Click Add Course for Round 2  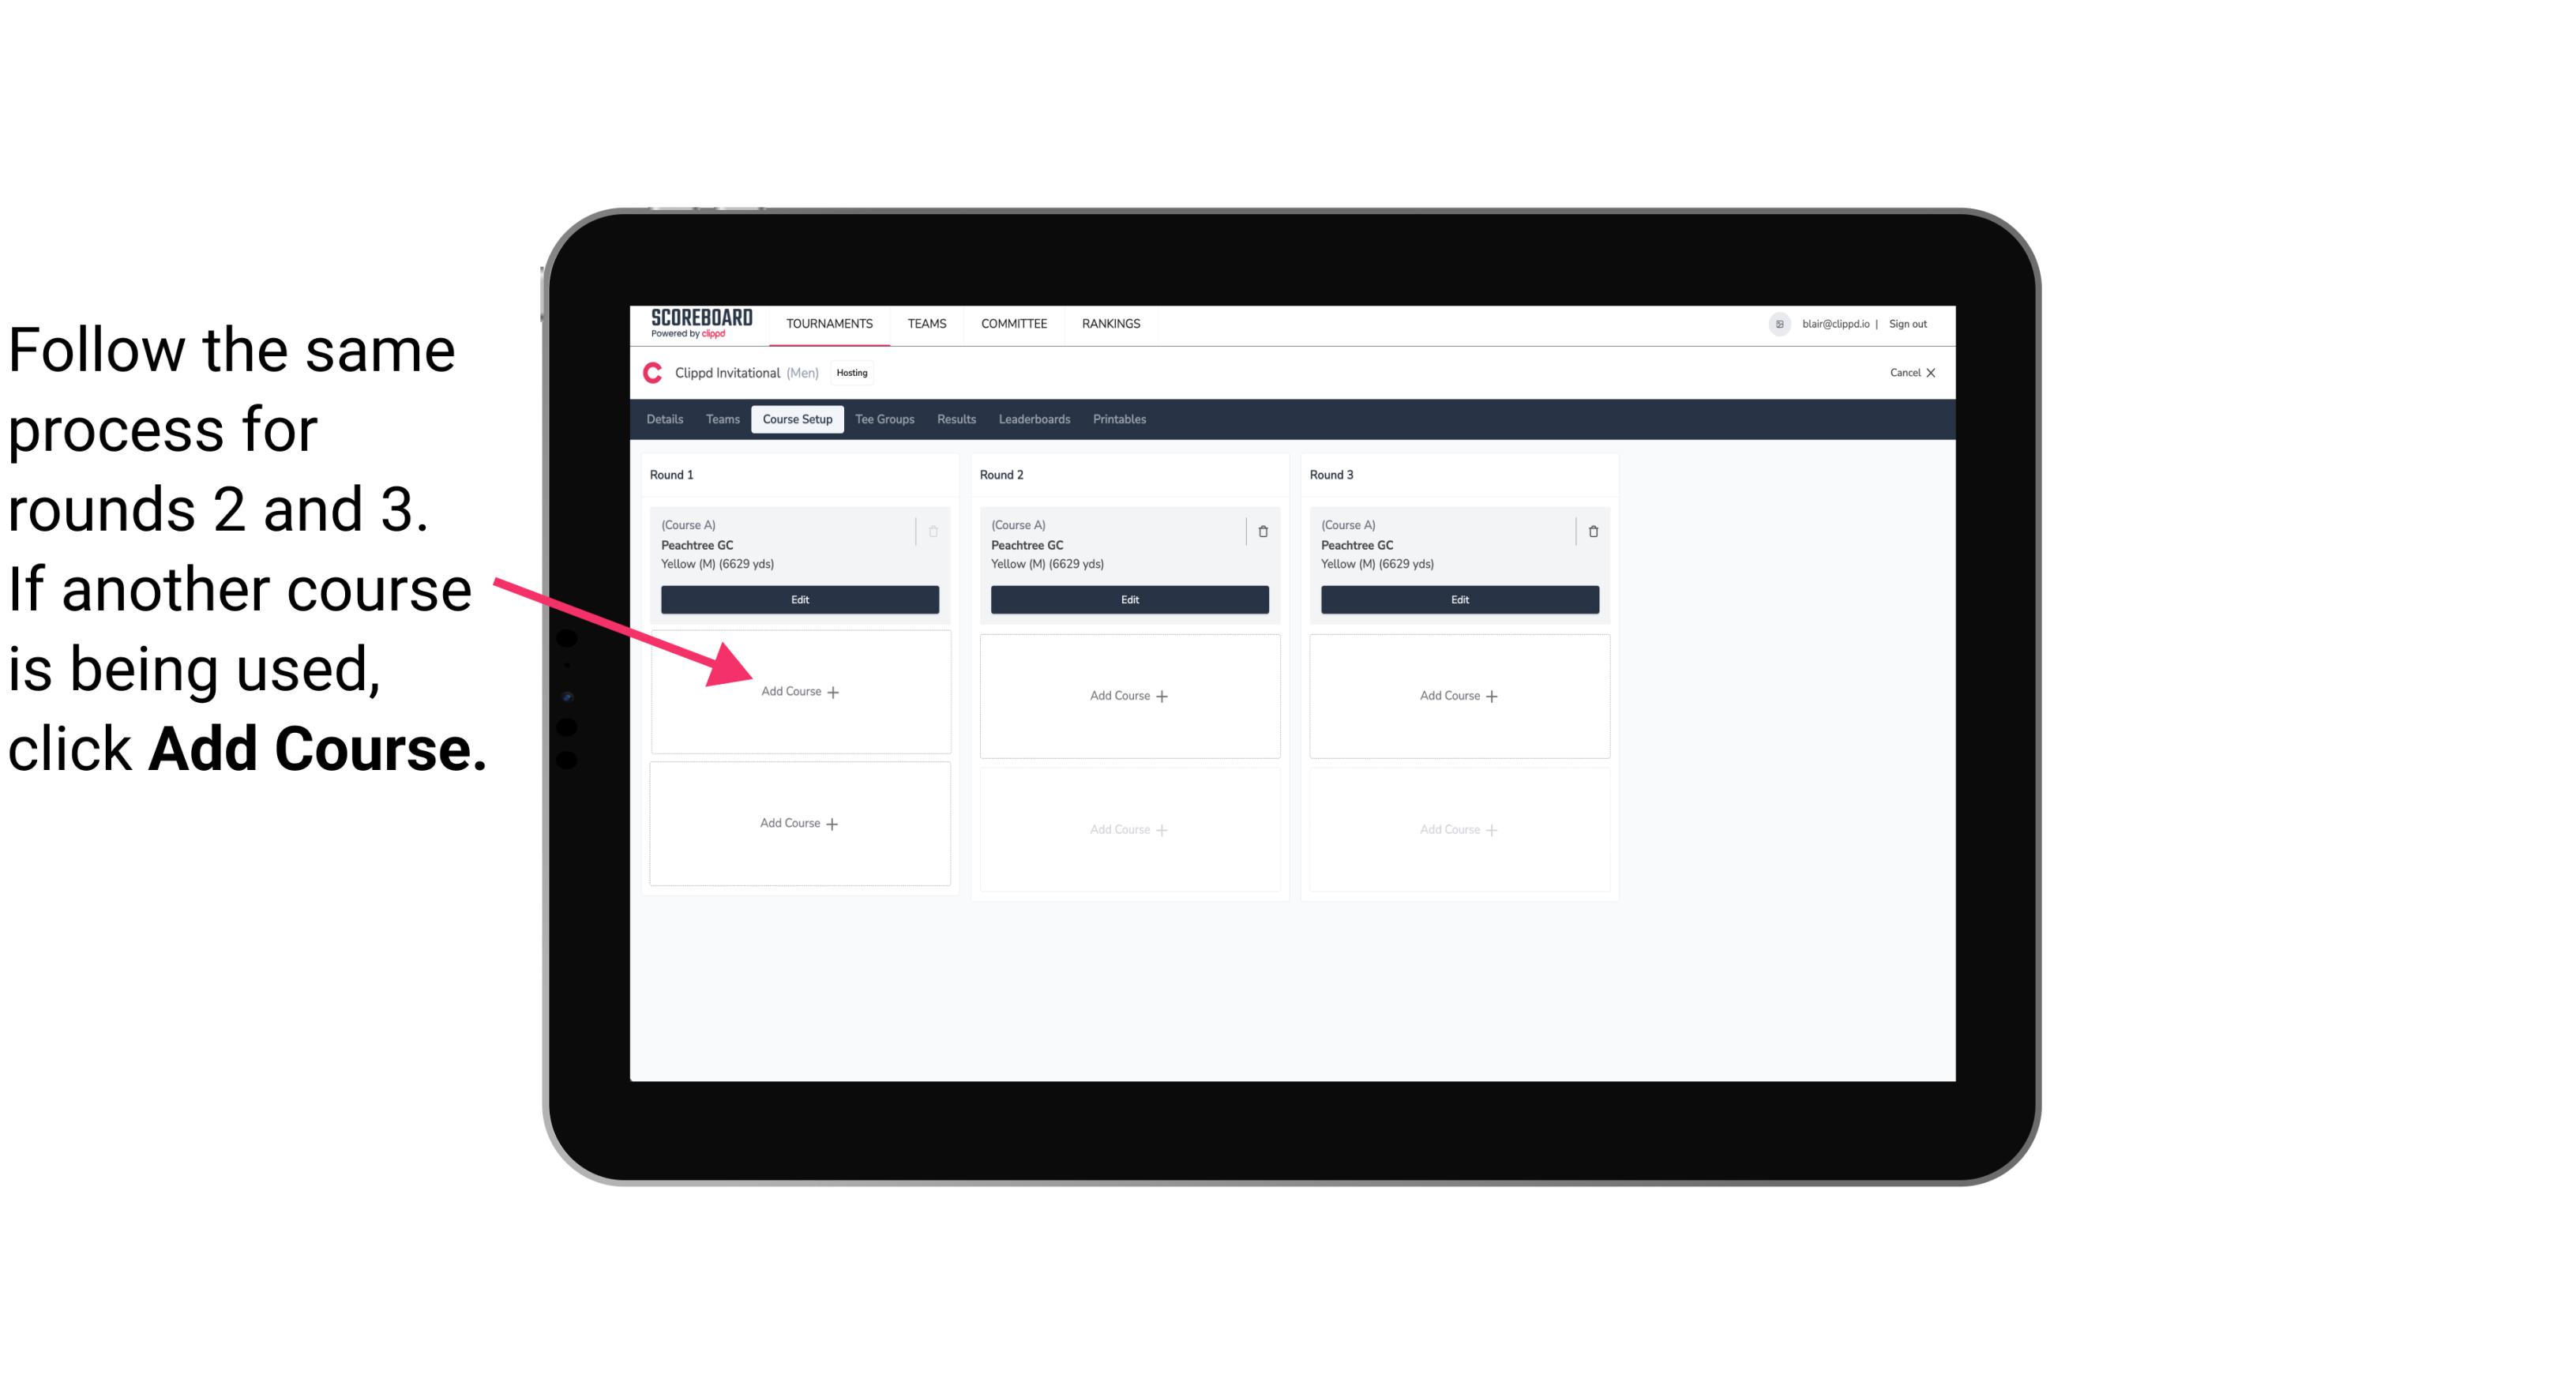1128,695
